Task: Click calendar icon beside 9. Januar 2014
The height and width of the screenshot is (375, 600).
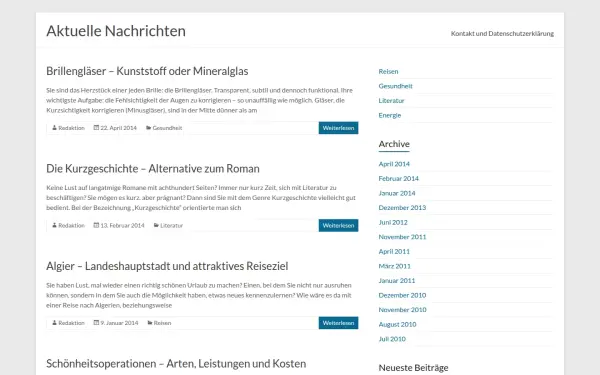Action: [96, 323]
